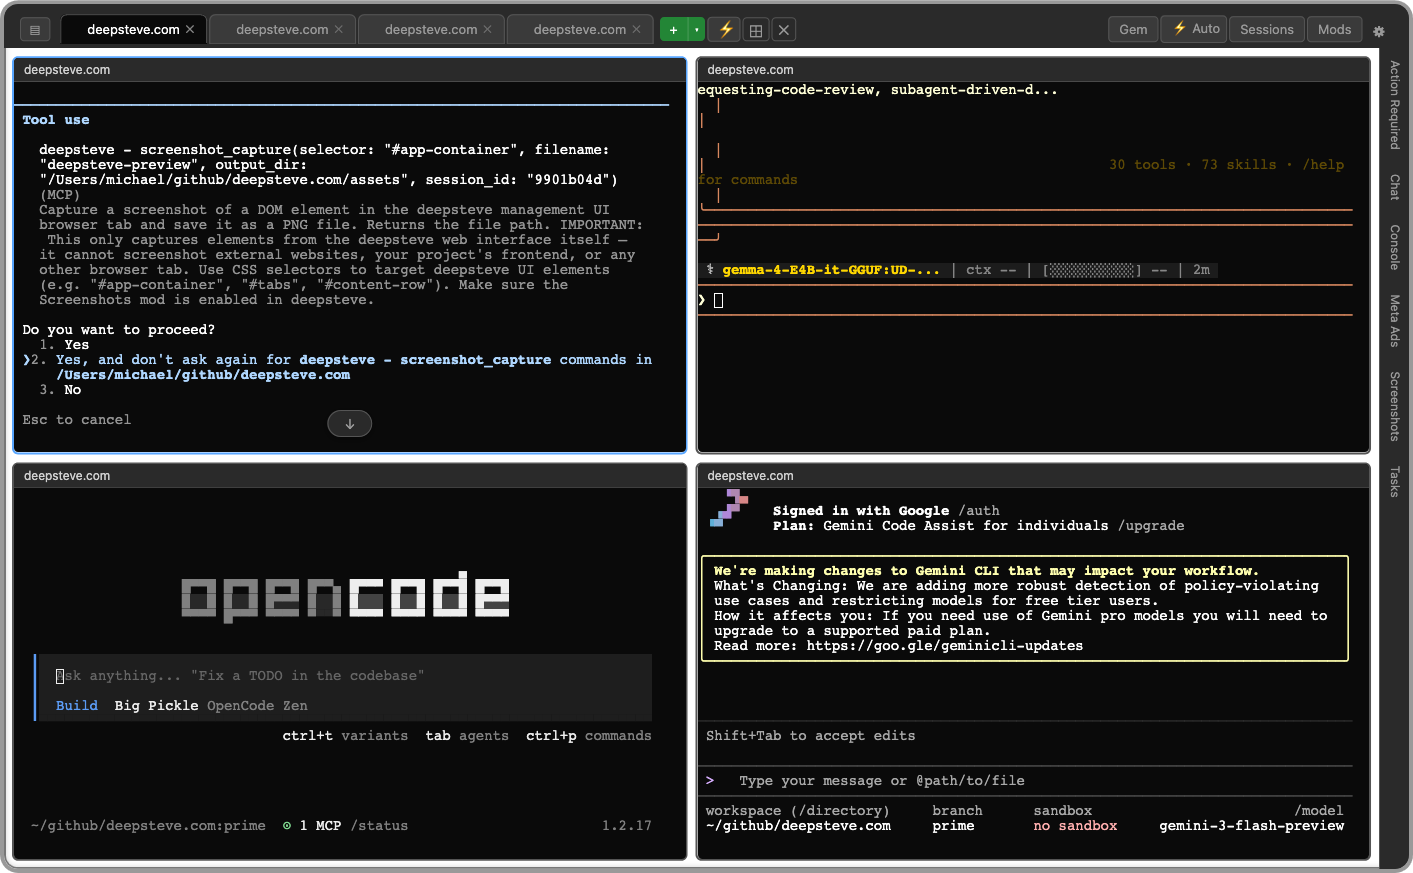Click the Tool use heading
This screenshot has width=1413, height=873.
pyautogui.click(x=56, y=120)
